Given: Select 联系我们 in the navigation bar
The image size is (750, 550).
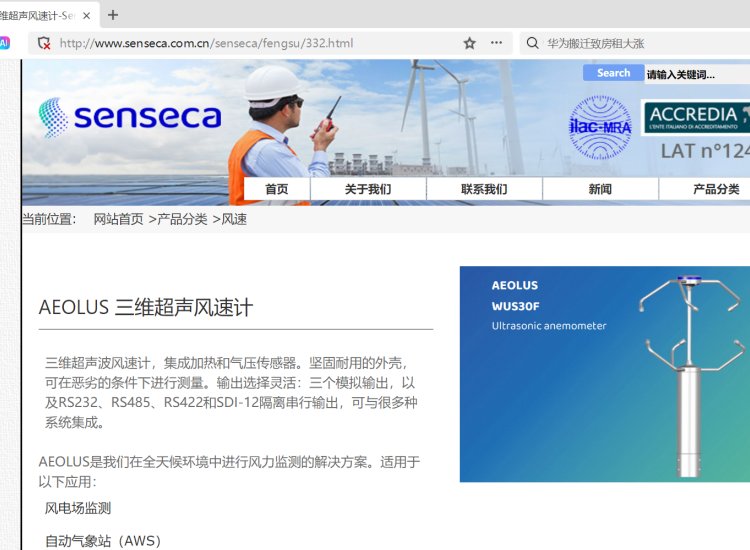Looking at the screenshot, I should (x=484, y=189).
